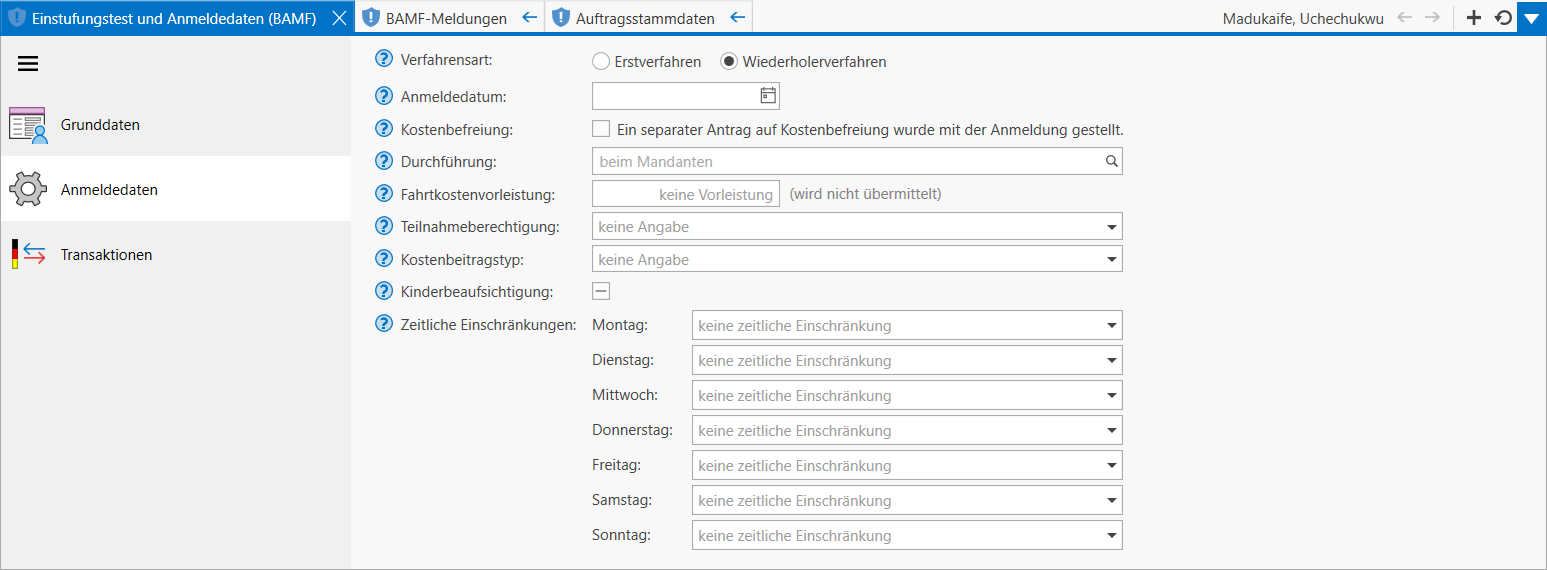Viewport: 1547px width, 570px height.
Task: Click the plus icon in top bar
Action: tap(1473, 17)
